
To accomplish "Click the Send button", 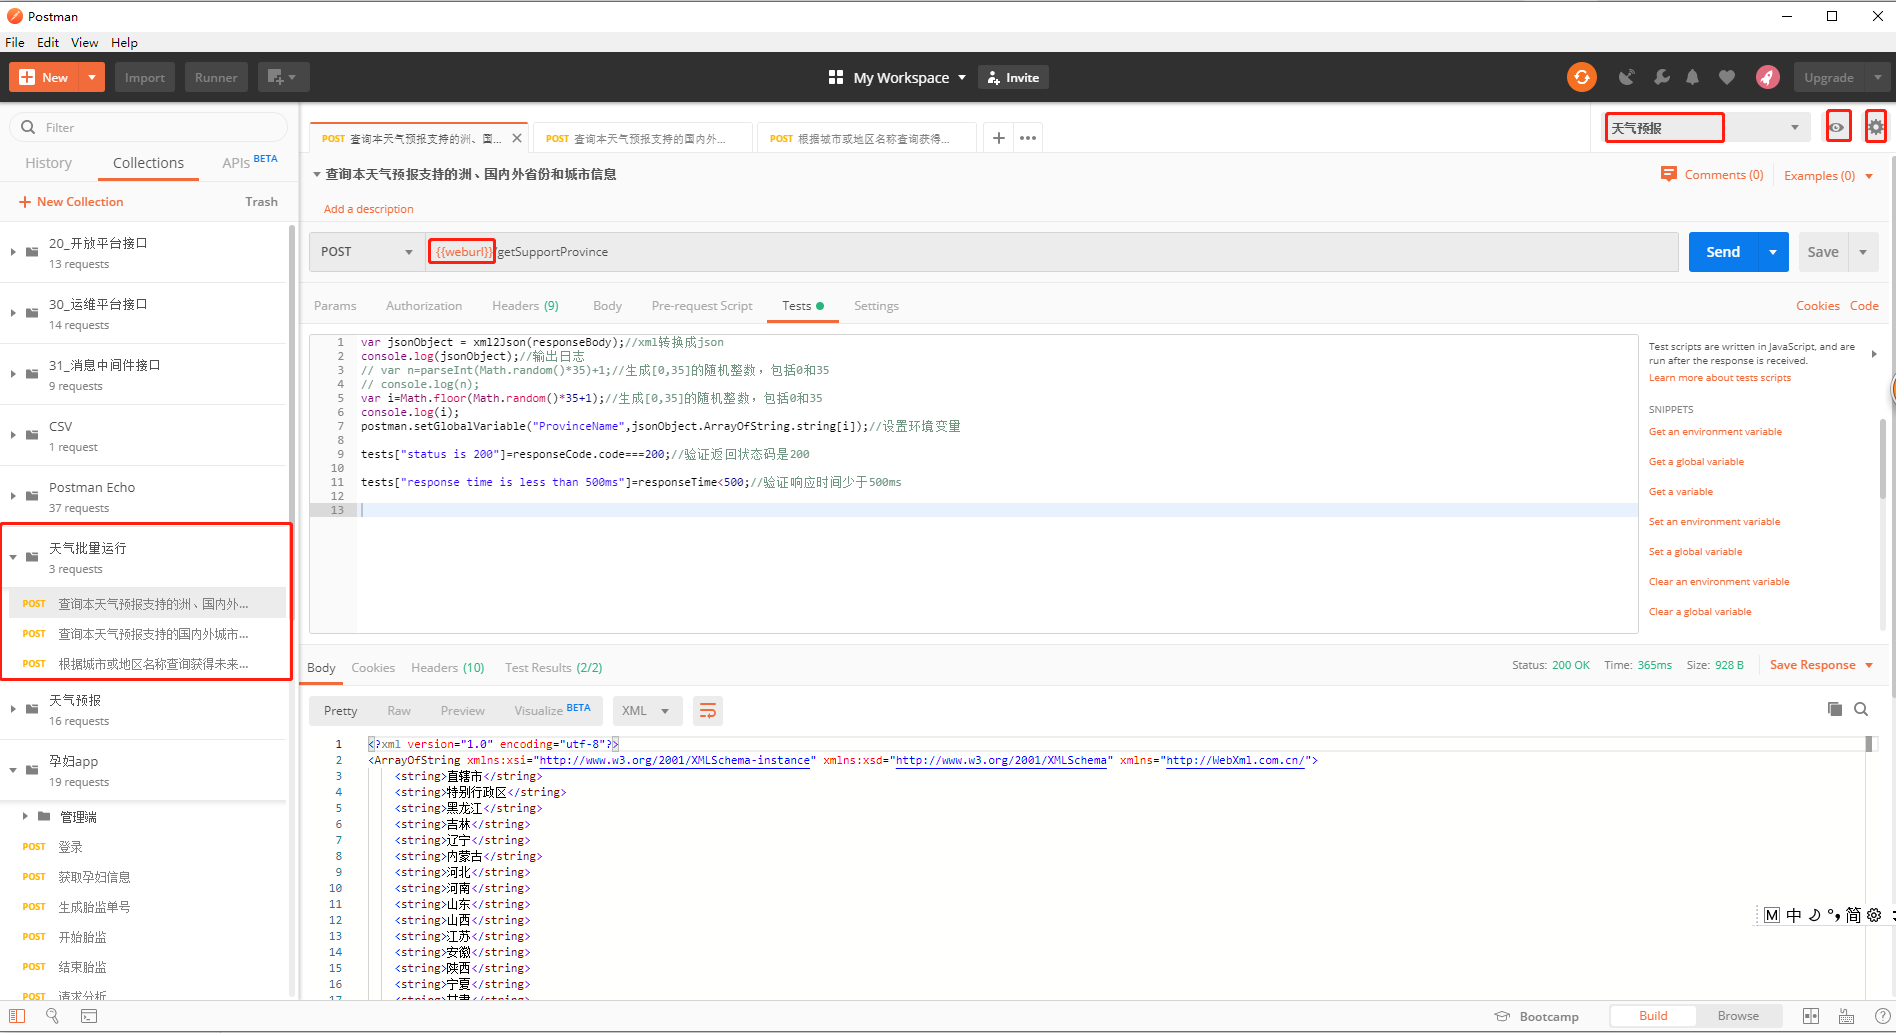I will pyautogui.click(x=1723, y=252).
